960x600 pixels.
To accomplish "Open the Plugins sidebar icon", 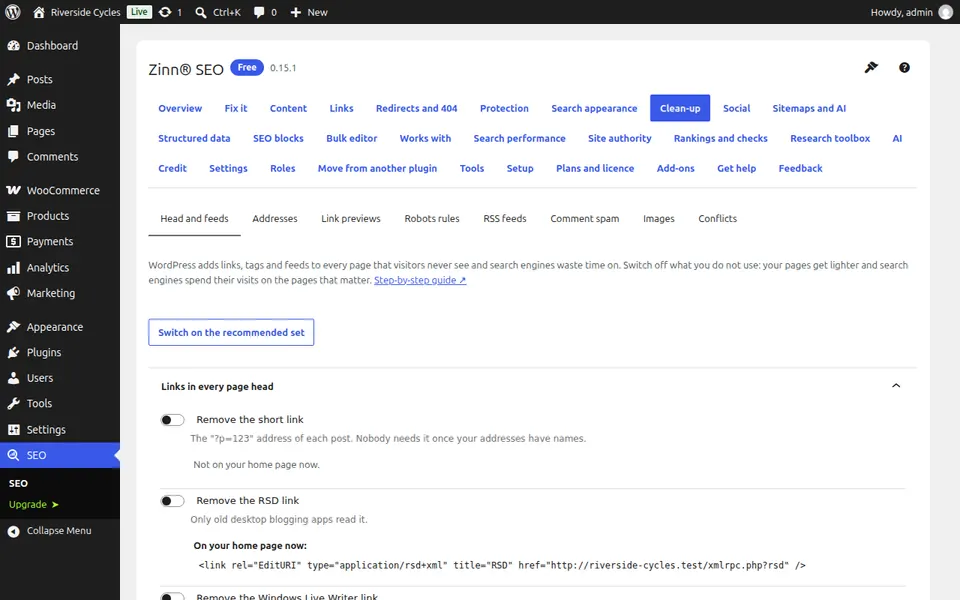I will click(13, 353).
